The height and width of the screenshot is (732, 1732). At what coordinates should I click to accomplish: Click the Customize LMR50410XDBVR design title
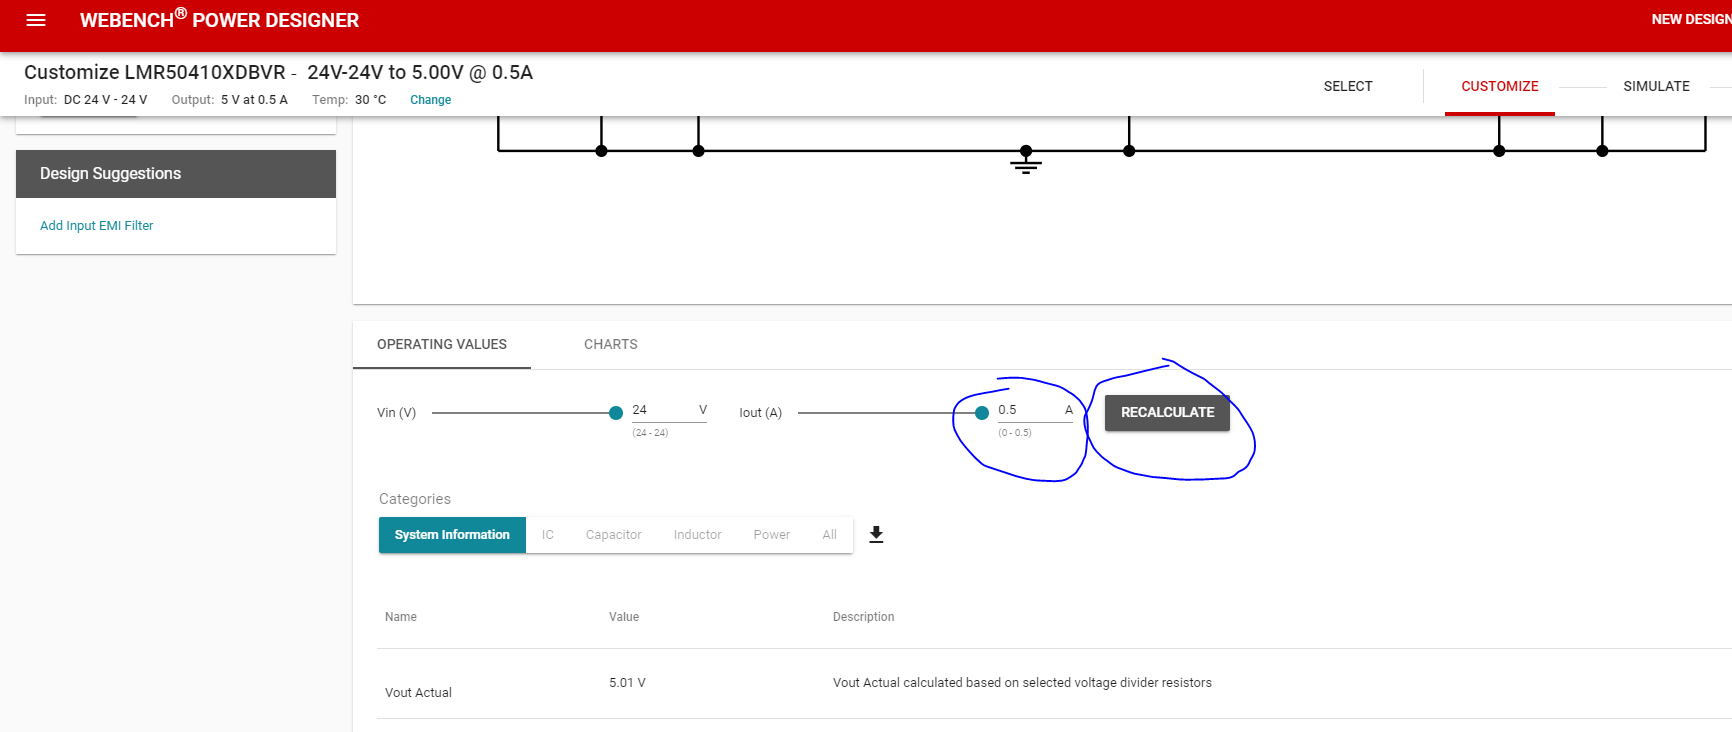tap(278, 72)
